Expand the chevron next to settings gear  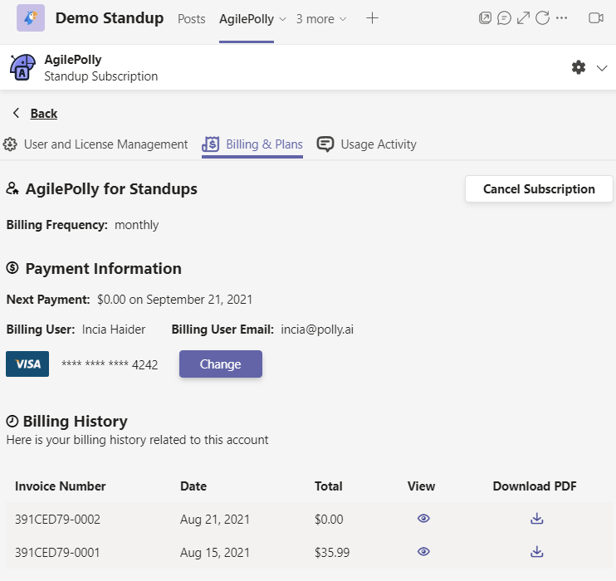602,68
